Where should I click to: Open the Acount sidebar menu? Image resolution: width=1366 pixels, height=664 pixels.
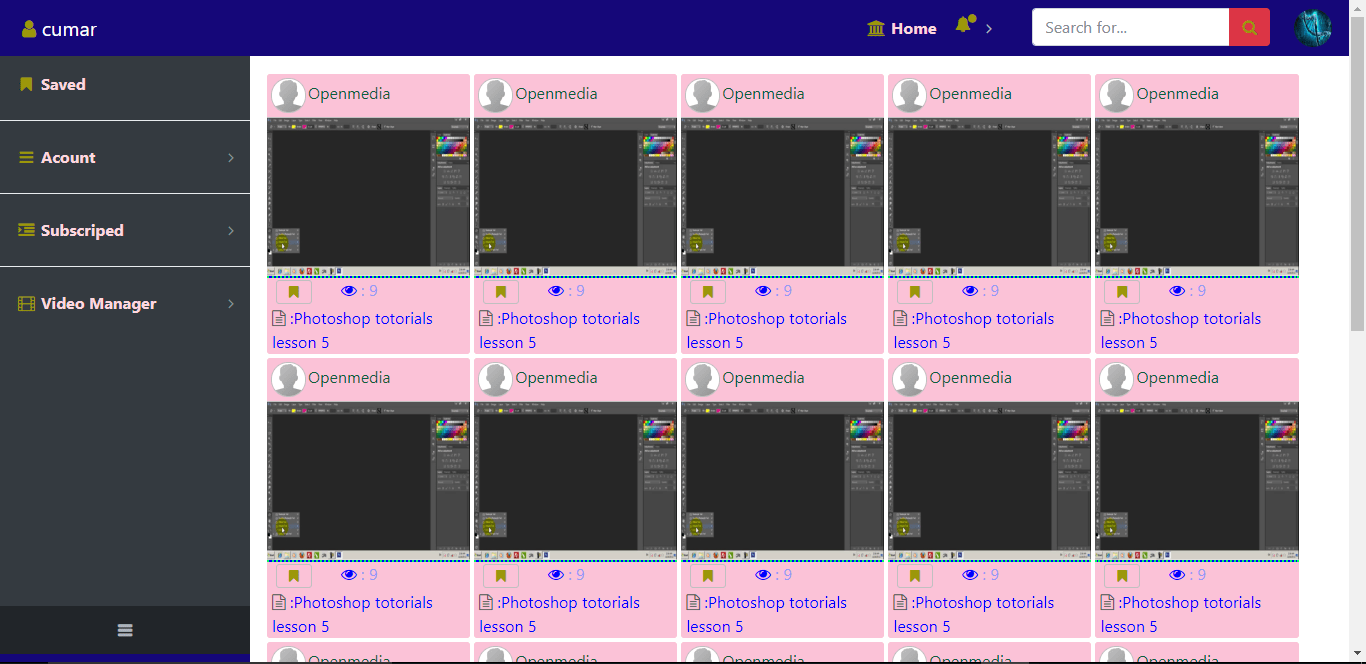pos(125,157)
